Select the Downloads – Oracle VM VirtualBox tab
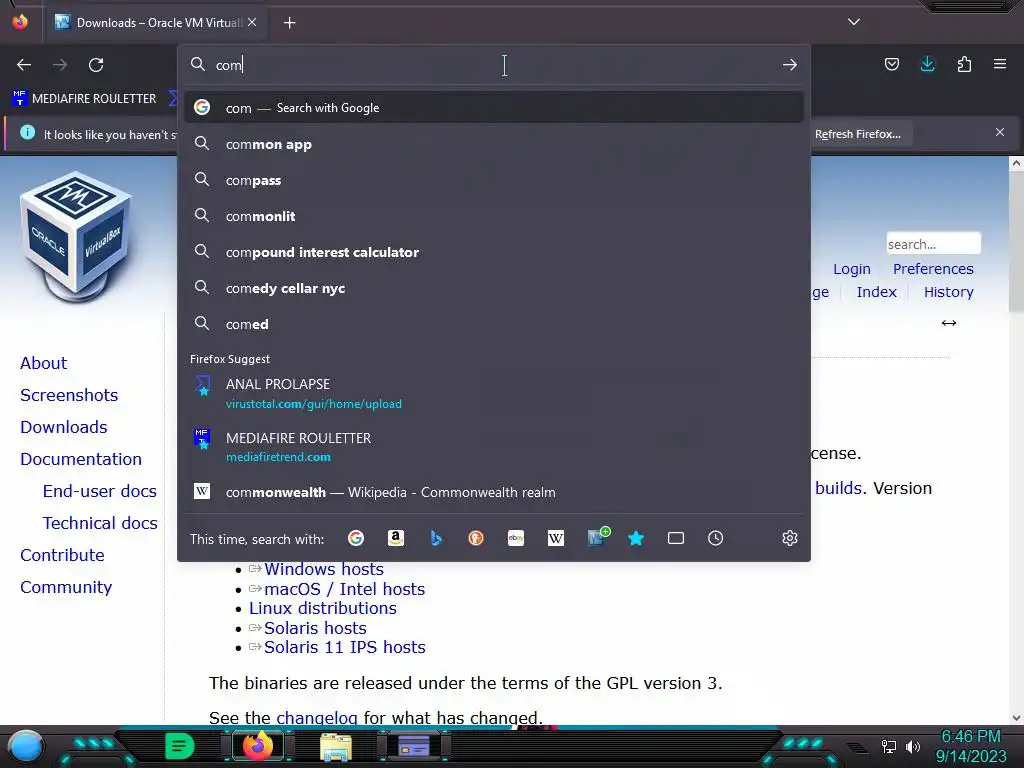This screenshot has height=768, width=1024. 155,23
